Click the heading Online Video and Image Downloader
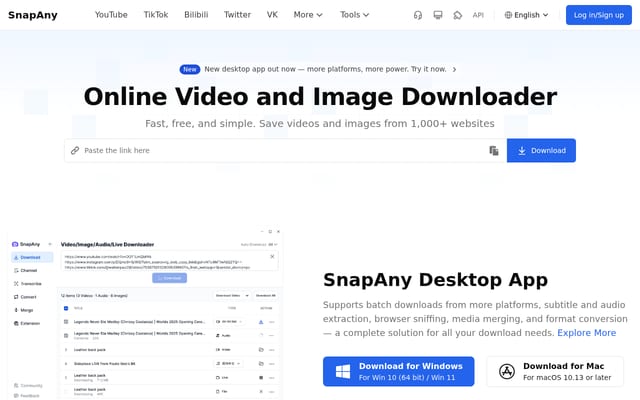This screenshot has height=400, width=640. coord(320,97)
